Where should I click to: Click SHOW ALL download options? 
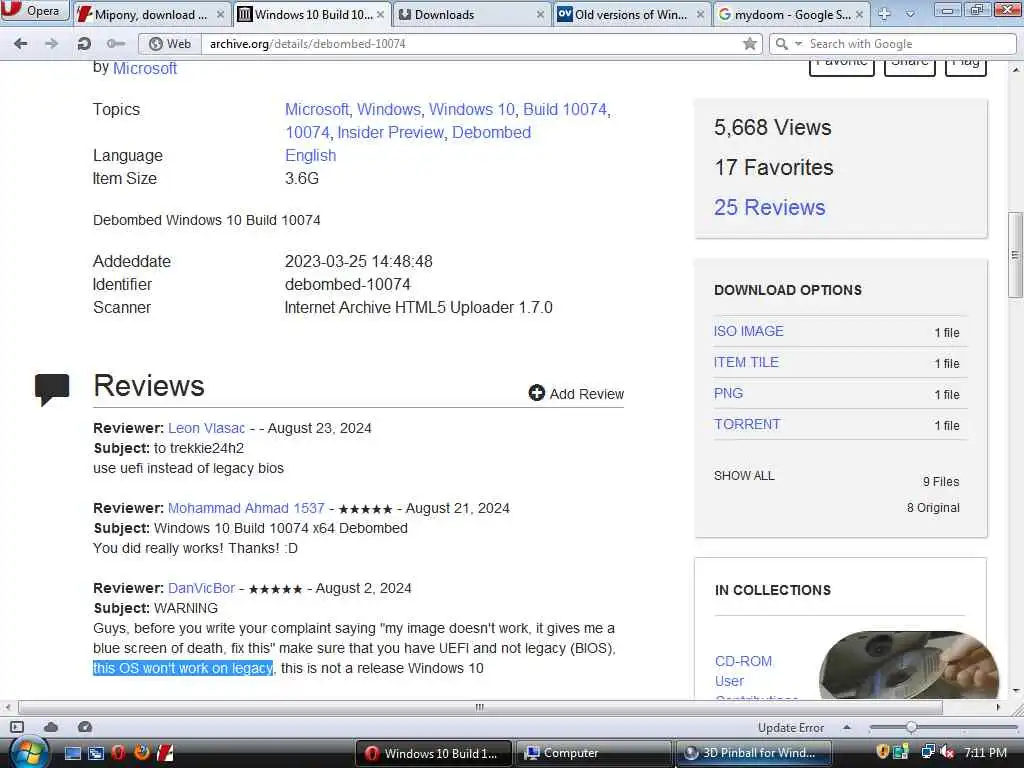[744, 476]
